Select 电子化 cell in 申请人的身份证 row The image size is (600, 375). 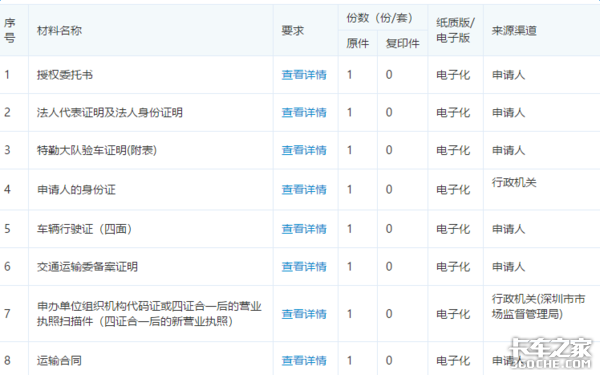[x=453, y=189]
